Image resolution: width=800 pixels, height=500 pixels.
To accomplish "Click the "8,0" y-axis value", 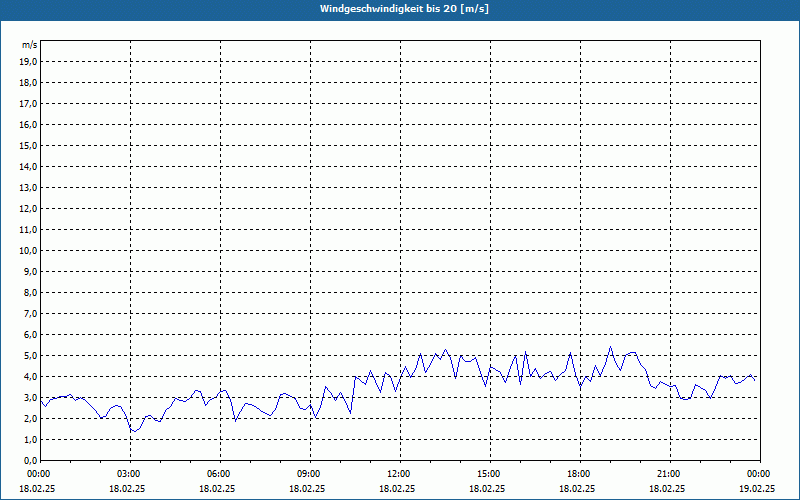I will 31,292.
